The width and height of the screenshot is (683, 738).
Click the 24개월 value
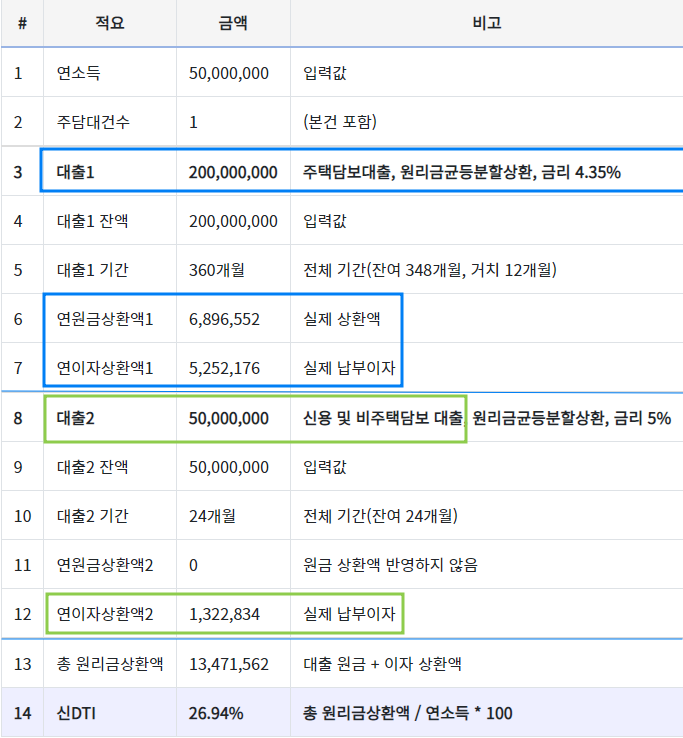212,516
